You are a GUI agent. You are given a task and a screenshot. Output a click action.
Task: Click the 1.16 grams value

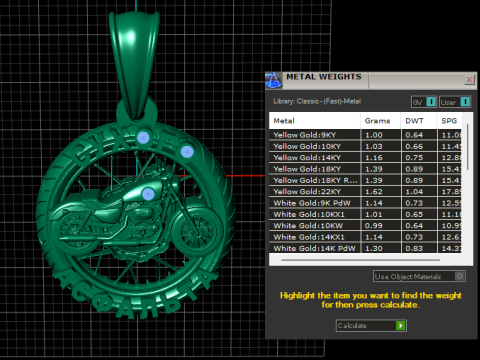(x=374, y=158)
